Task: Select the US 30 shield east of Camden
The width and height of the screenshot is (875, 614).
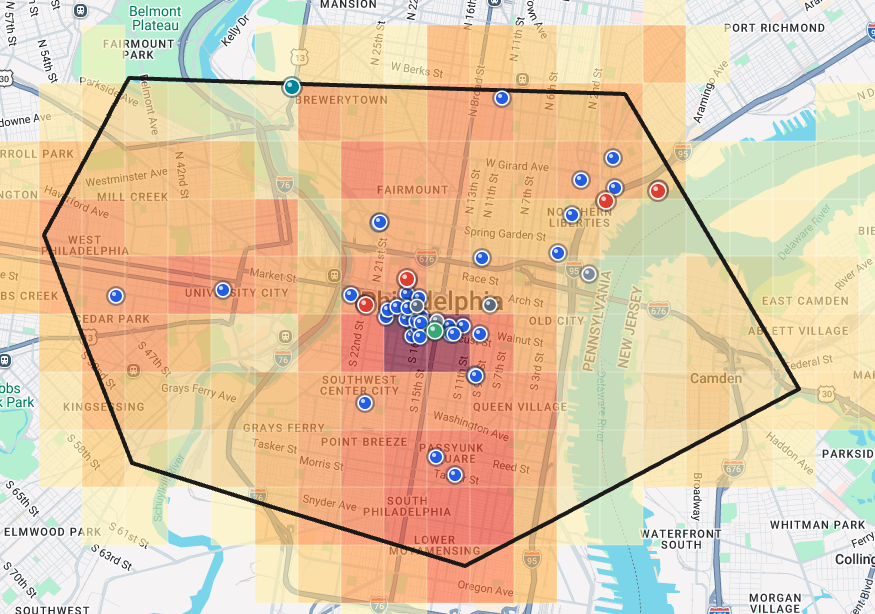Action: [x=826, y=394]
